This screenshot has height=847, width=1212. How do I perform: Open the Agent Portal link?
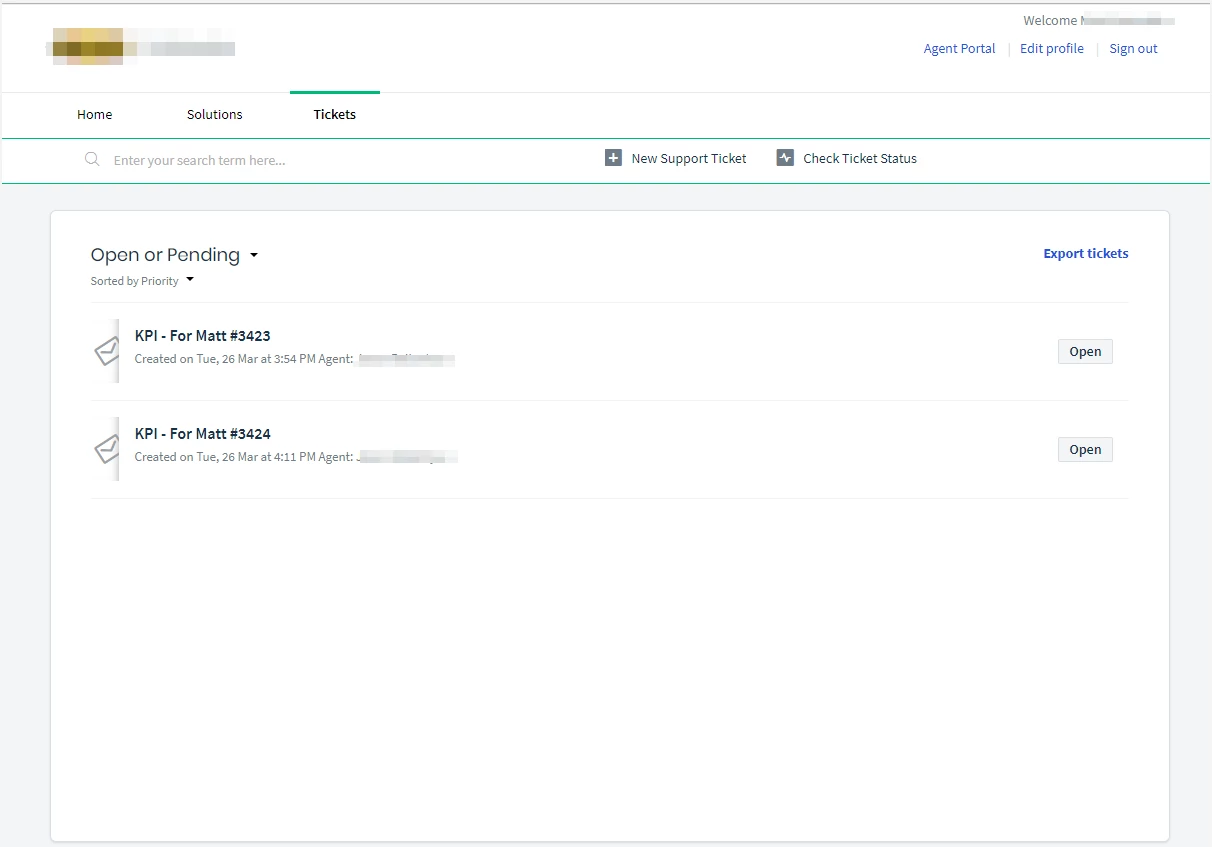click(x=960, y=48)
